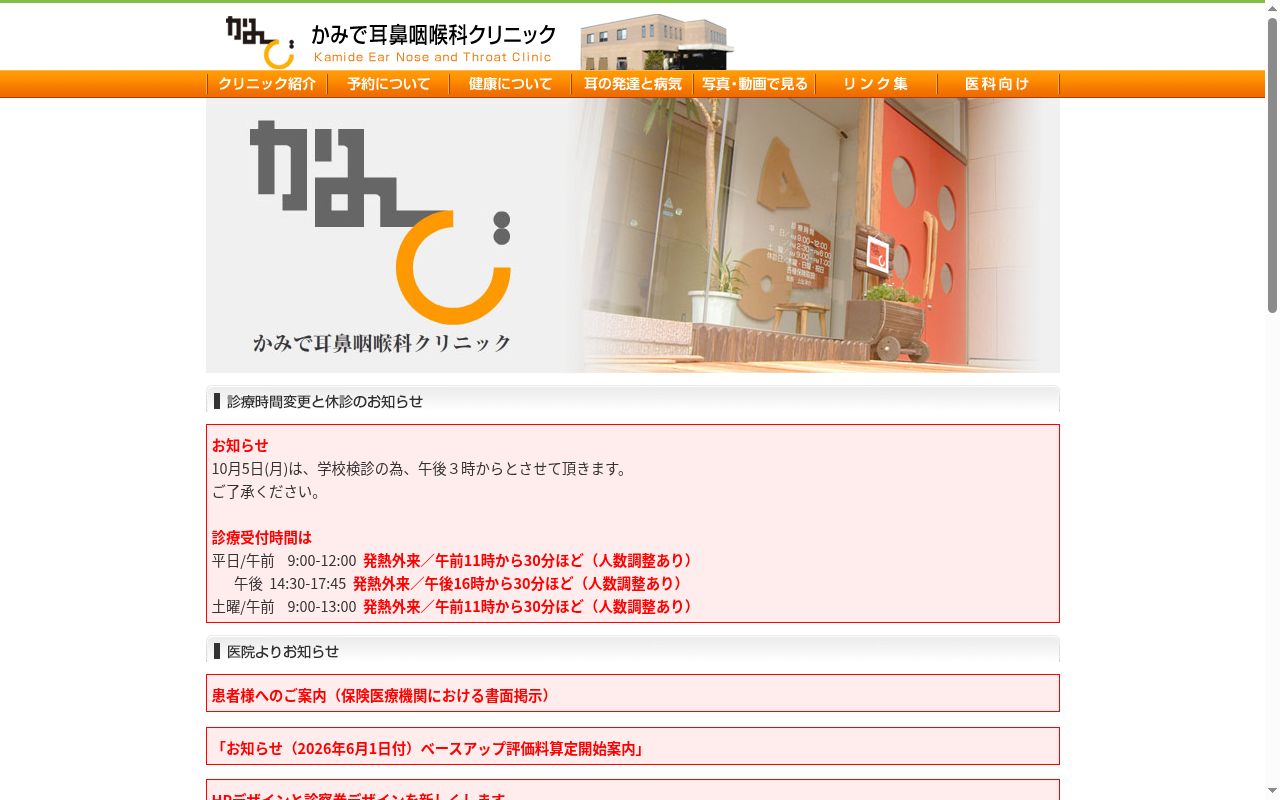Click the large clinic entrance banner image
This screenshot has width=1280, height=800.
(633, 235)
